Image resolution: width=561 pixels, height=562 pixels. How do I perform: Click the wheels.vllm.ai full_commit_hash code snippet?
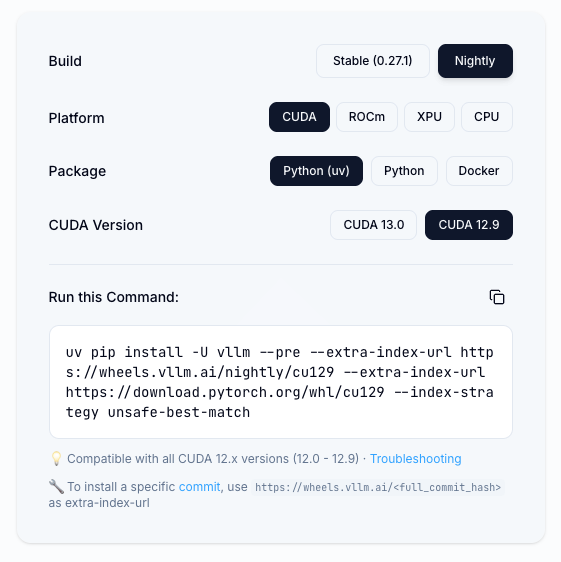tap(378, 487)
